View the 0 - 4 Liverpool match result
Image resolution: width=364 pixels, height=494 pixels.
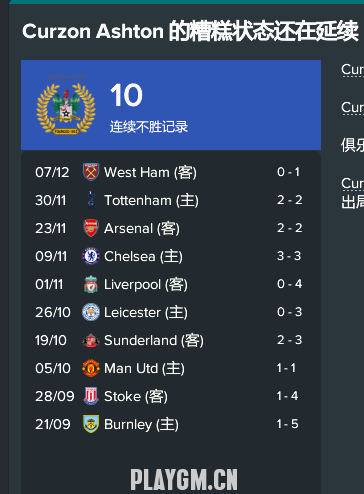click(289, 284)
